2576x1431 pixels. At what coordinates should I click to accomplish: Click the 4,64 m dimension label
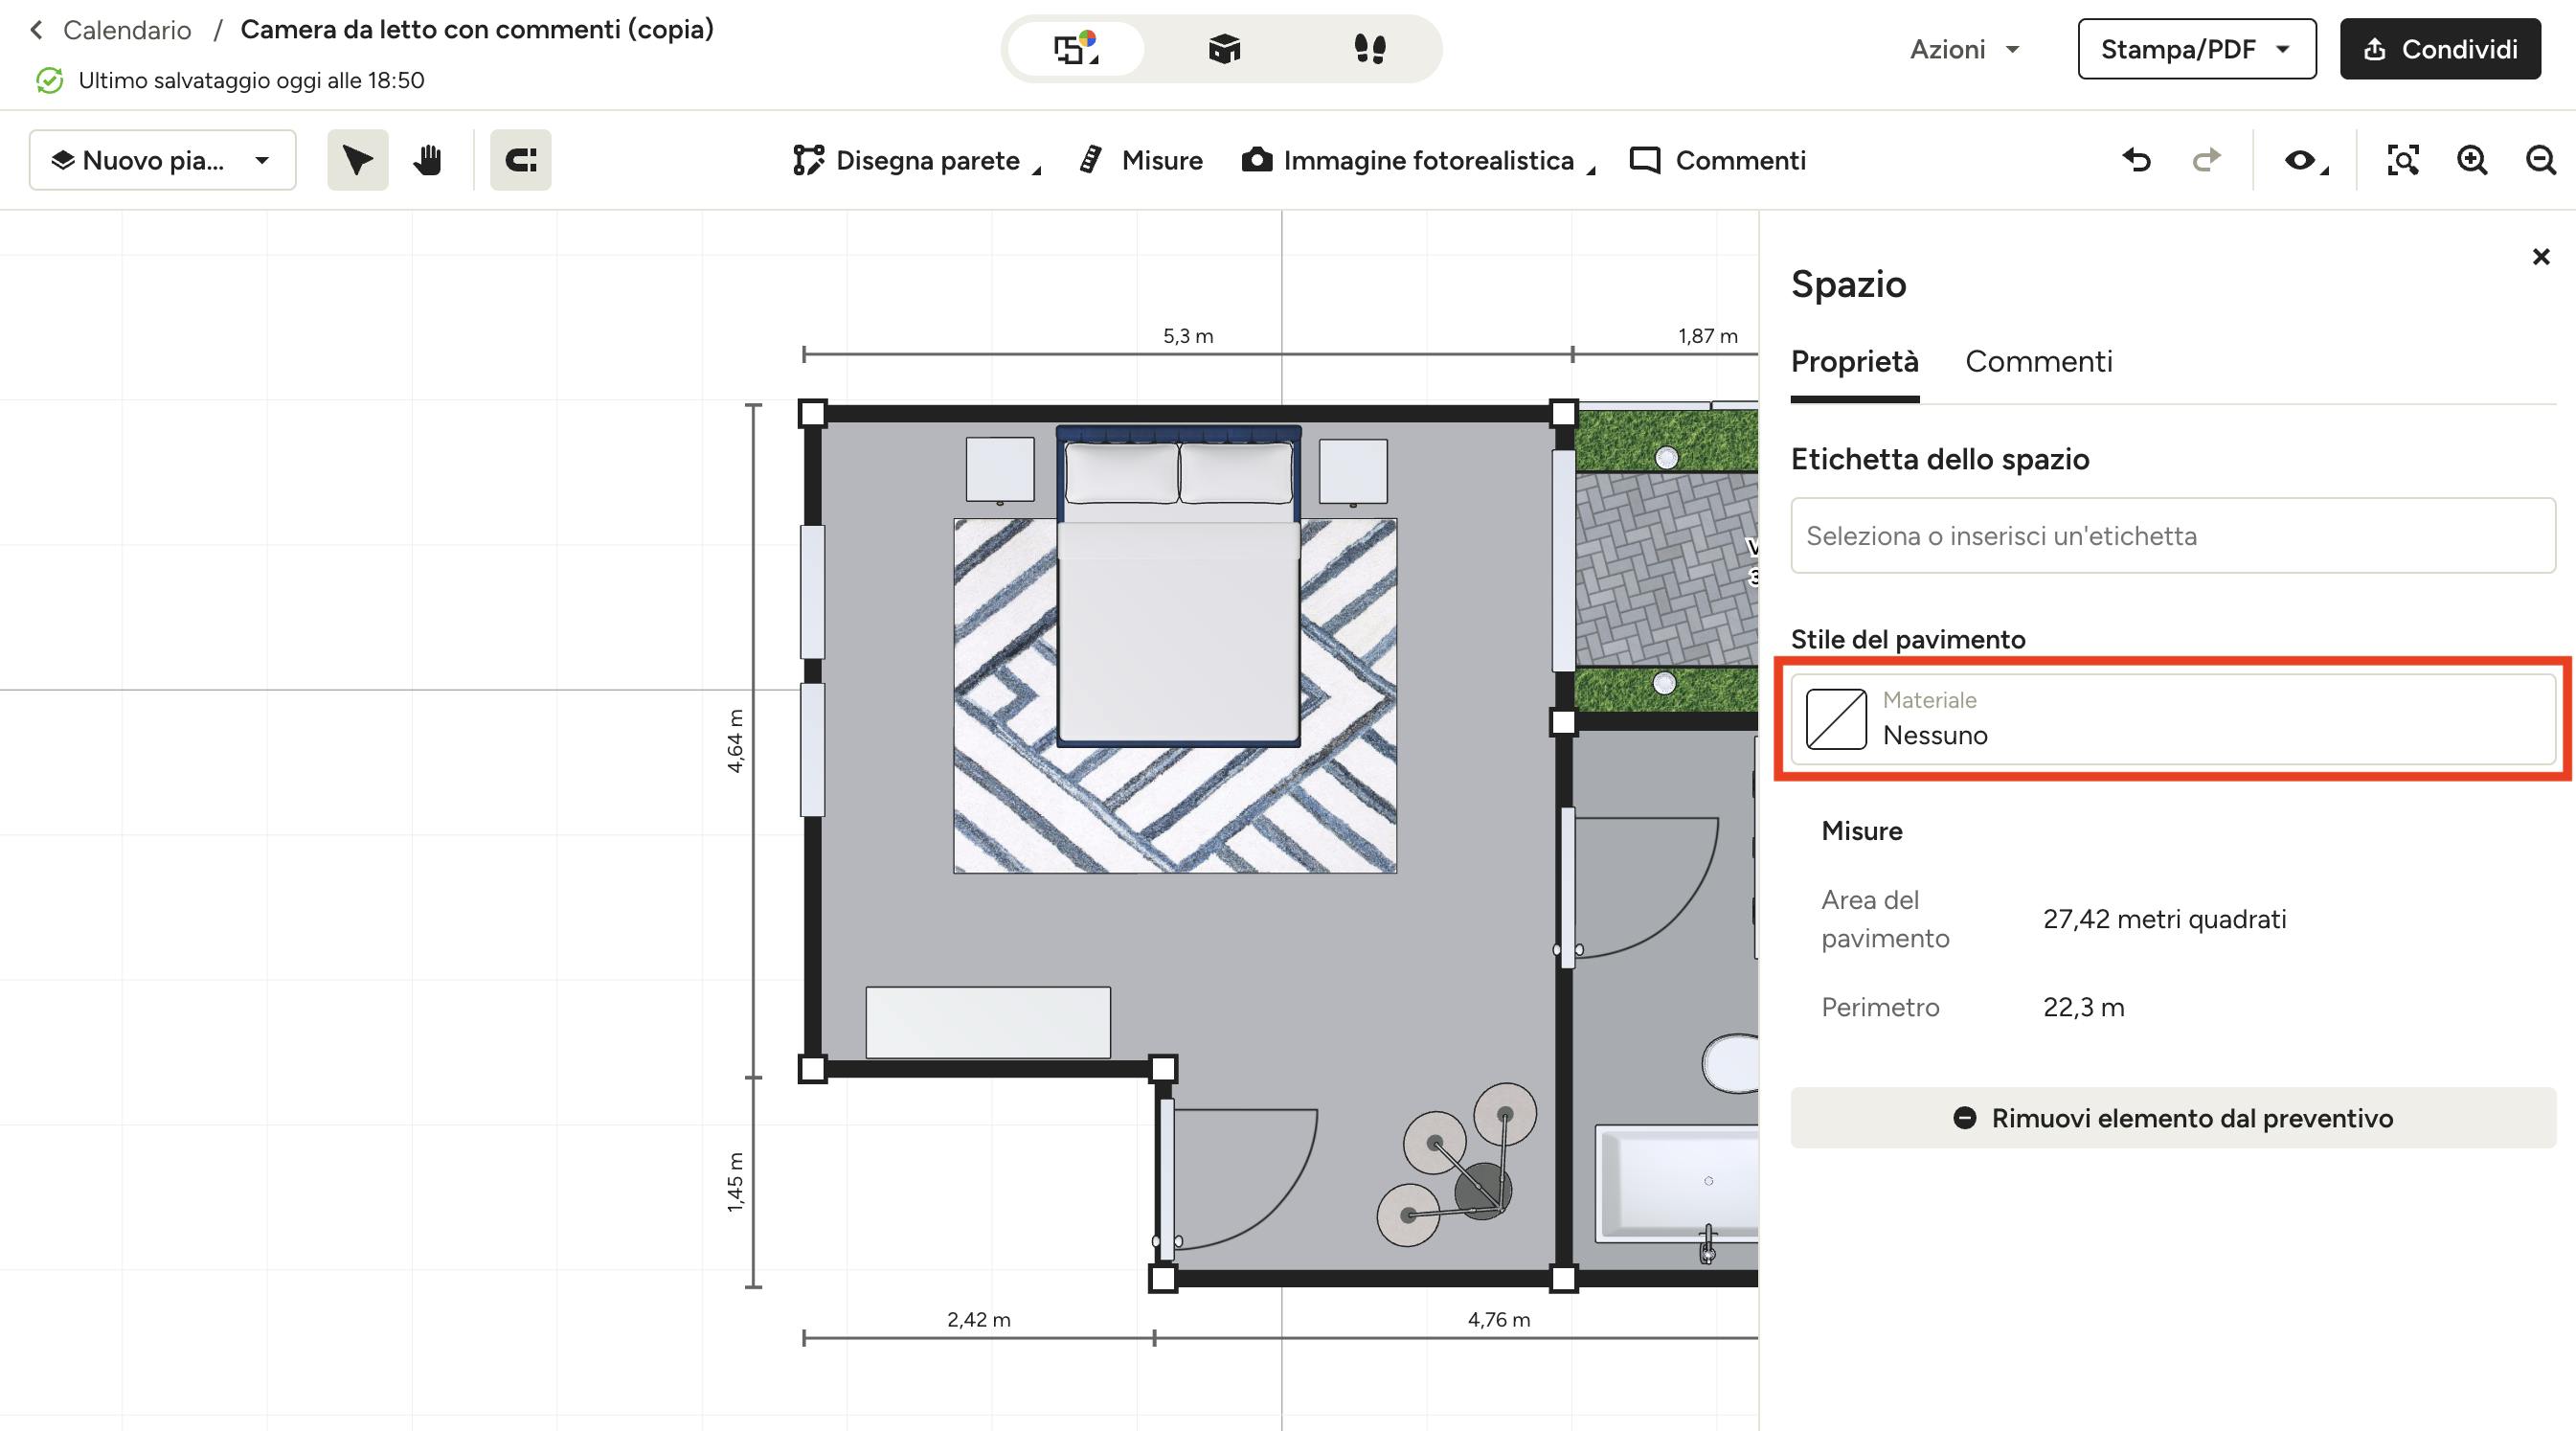pos(735,741)
